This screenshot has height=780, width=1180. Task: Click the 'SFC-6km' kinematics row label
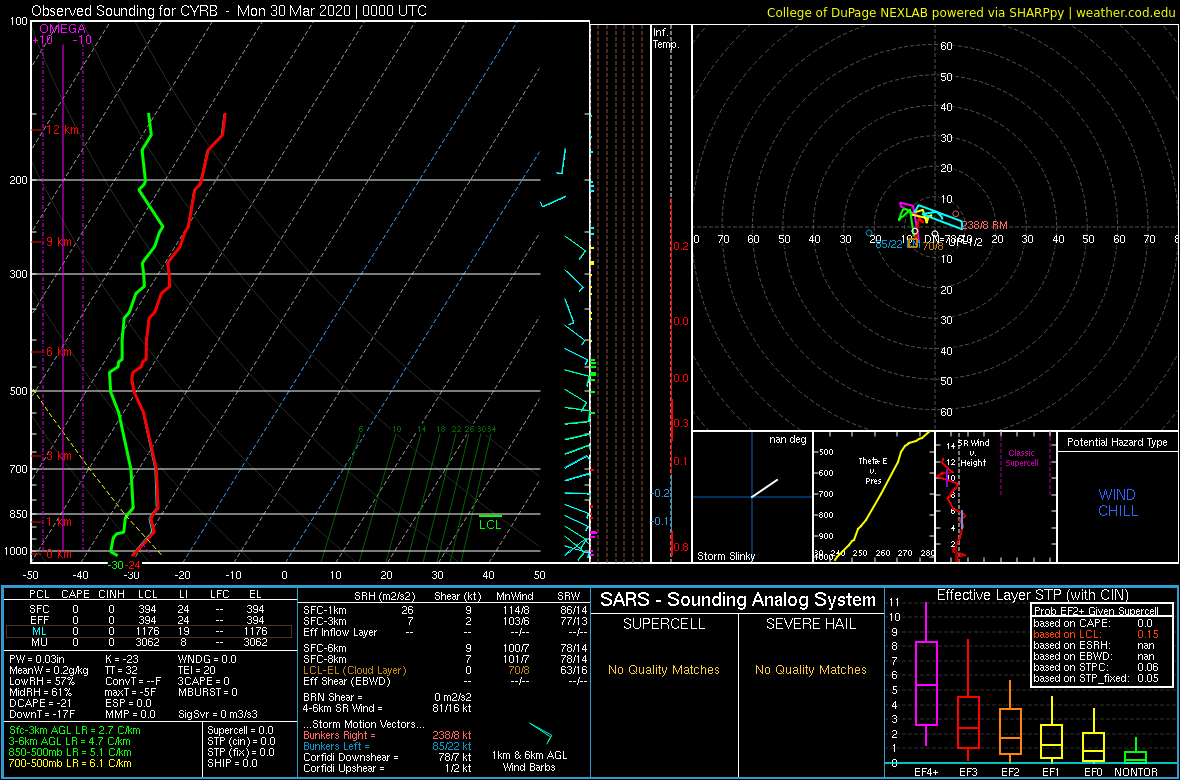[x=324, y=647]
